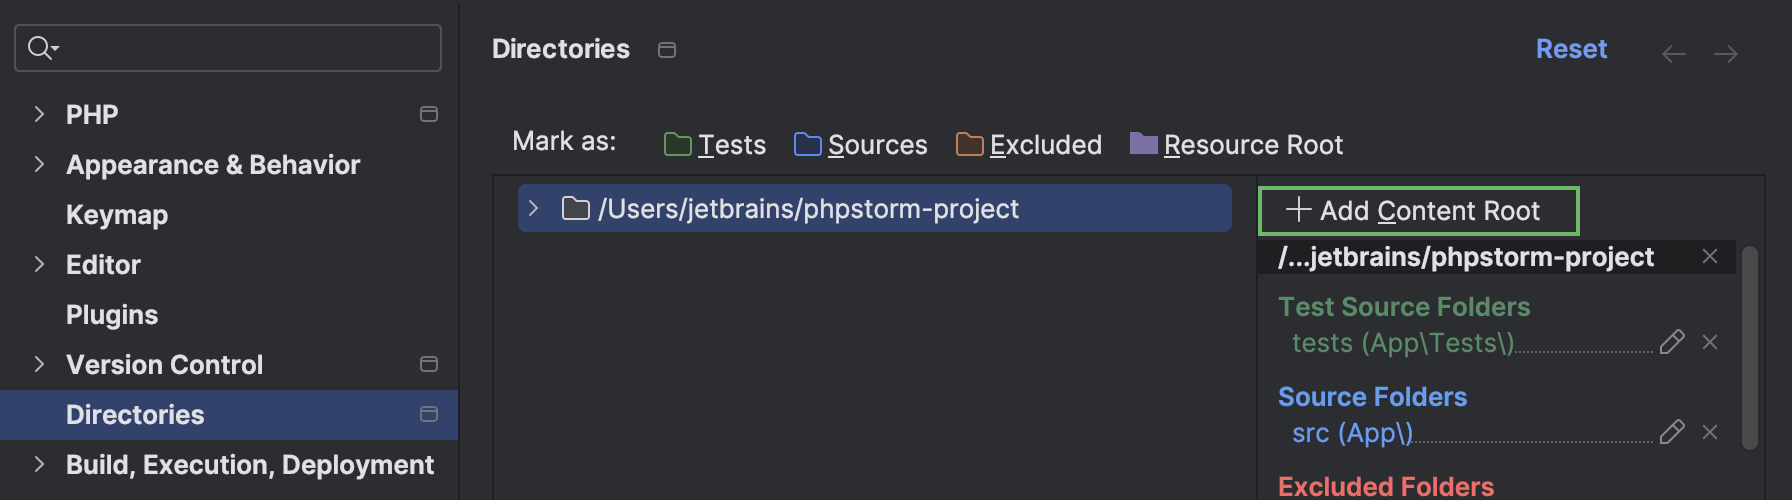The image size is (1792, 500).
Task: Expand the PHP settings section
Action: (39, 114)
